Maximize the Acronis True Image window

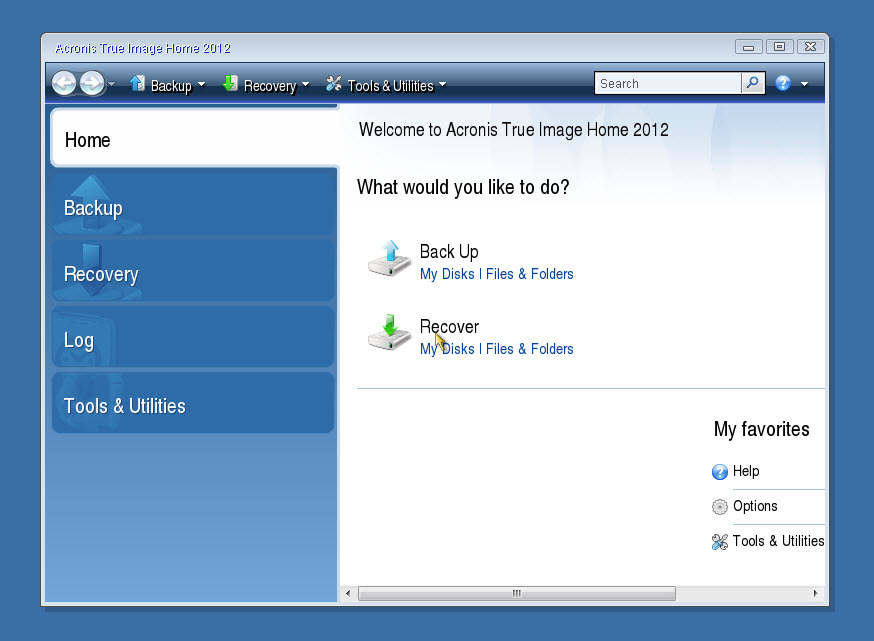click(779, 47)
